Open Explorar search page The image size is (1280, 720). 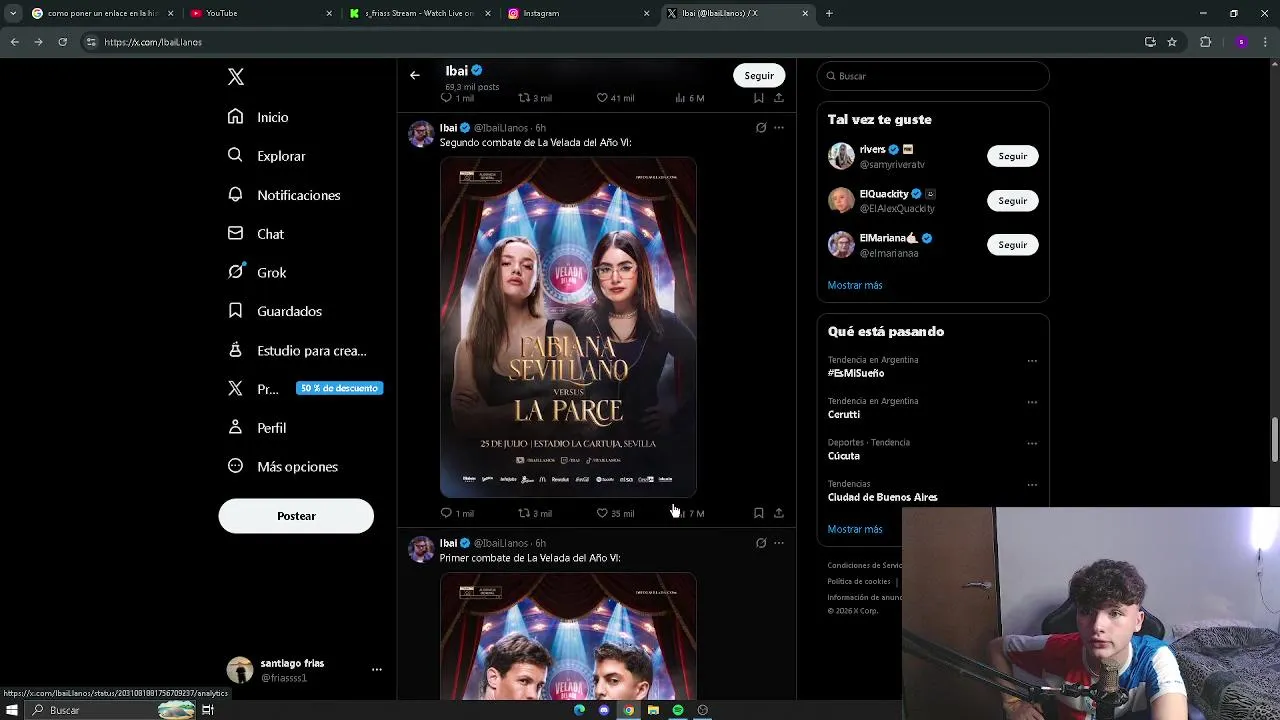[266, 156]
